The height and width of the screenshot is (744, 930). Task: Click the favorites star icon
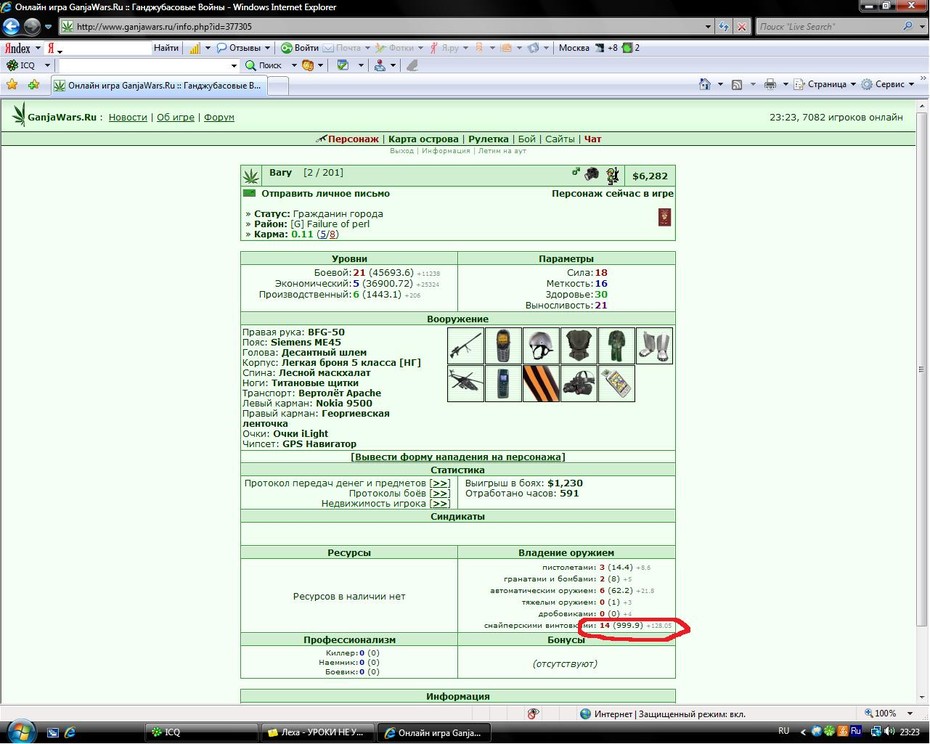tap(12, 85)
